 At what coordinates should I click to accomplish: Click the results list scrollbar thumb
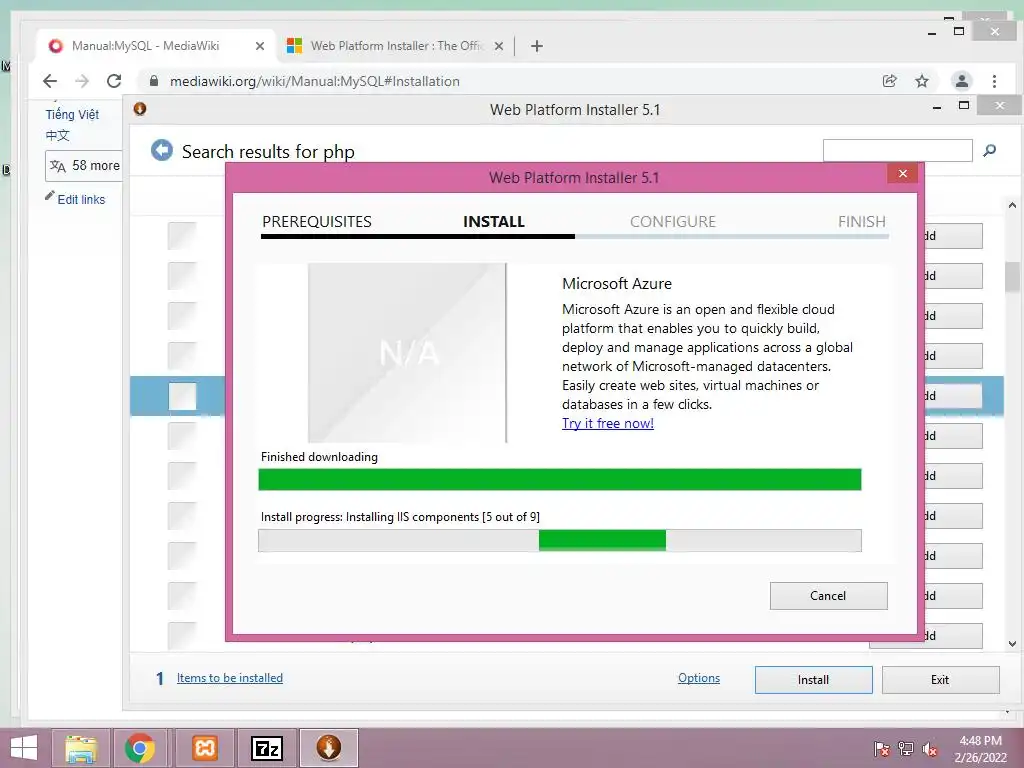click(x=1012, y=276)
